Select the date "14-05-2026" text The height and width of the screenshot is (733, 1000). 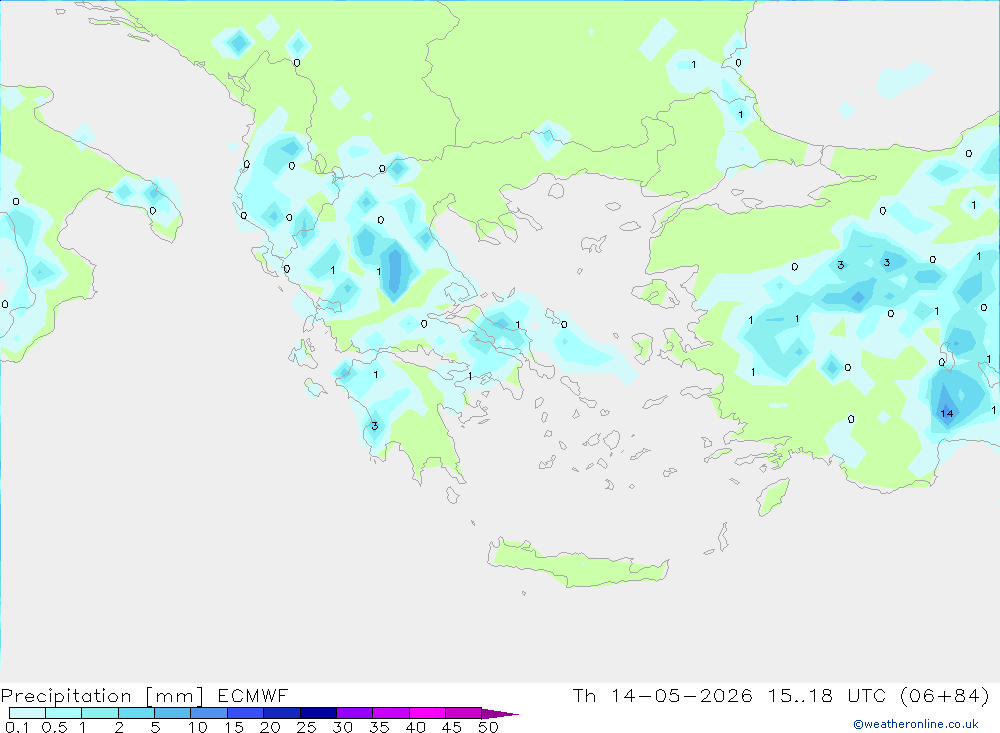[682, 695]
